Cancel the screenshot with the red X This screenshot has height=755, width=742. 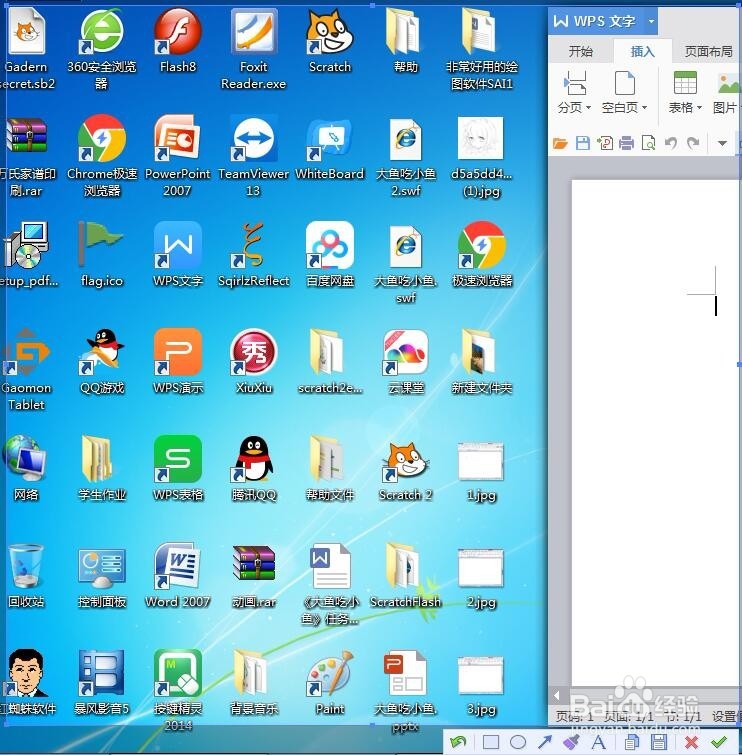pyautogui.click(x=691, y=742)
